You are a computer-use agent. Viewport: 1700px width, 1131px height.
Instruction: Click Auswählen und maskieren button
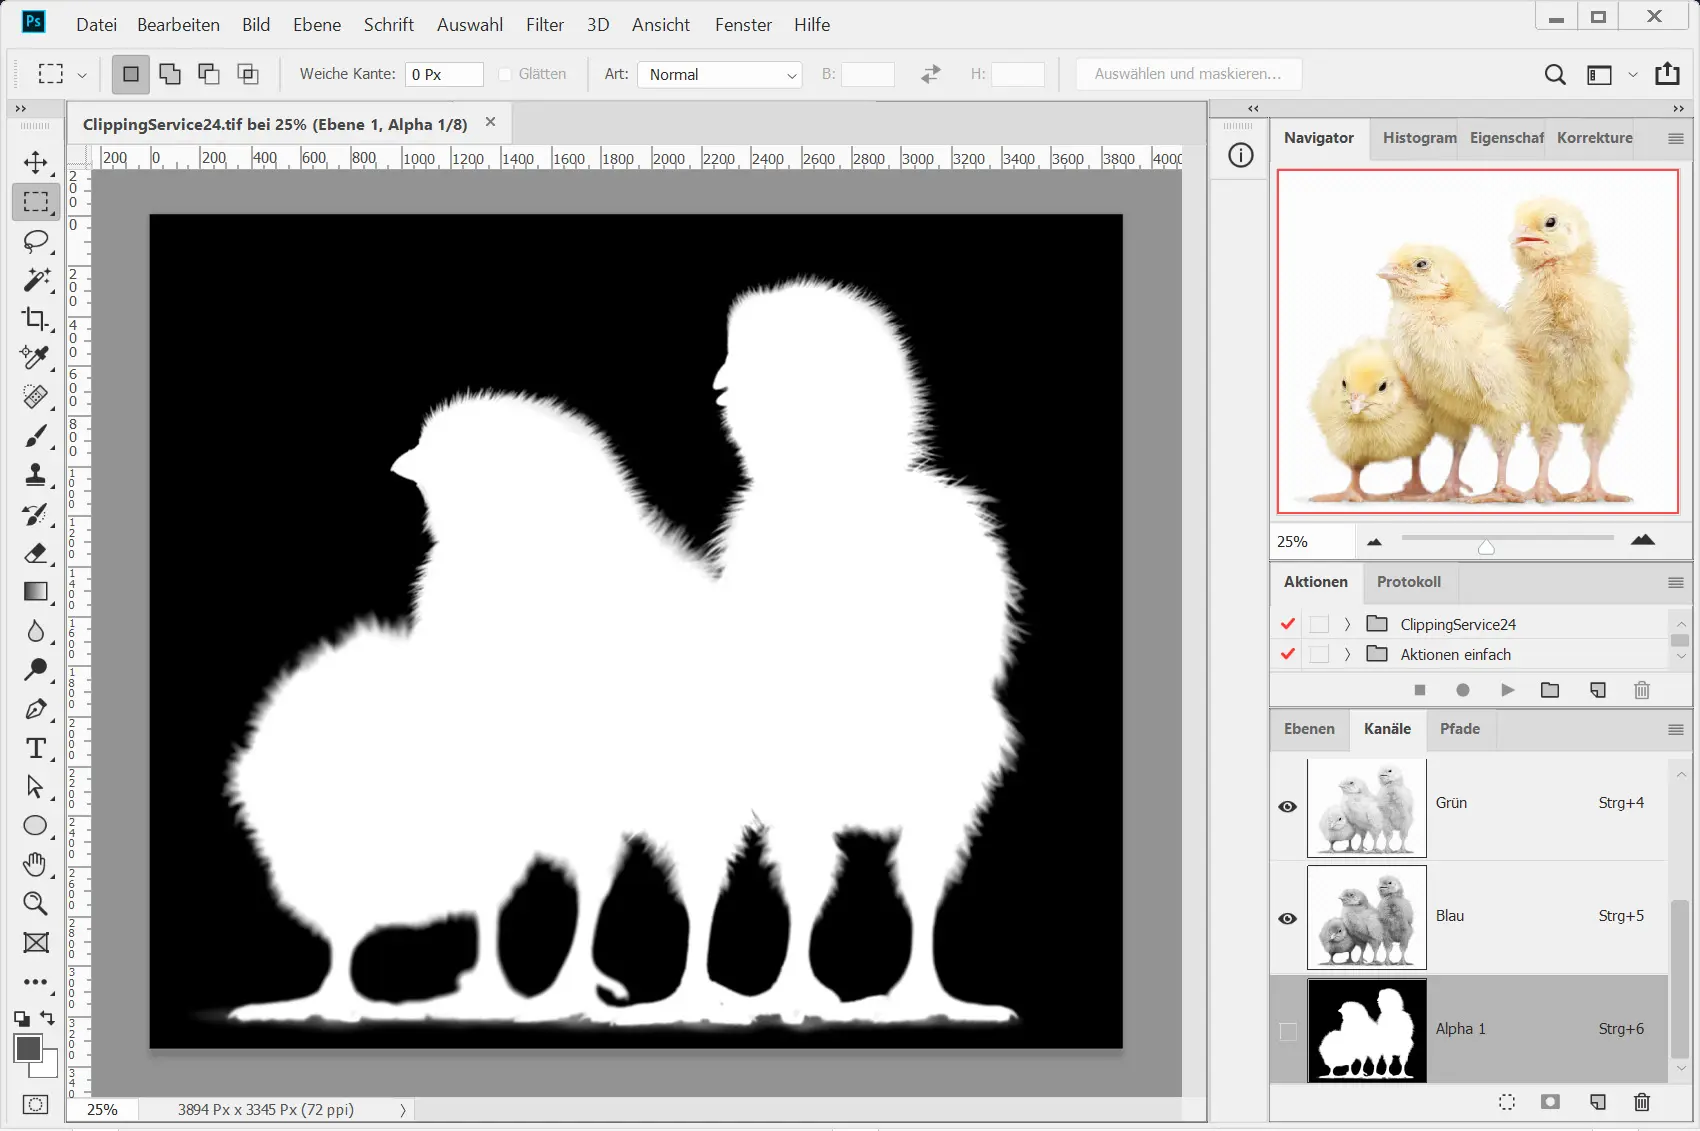1188,74
